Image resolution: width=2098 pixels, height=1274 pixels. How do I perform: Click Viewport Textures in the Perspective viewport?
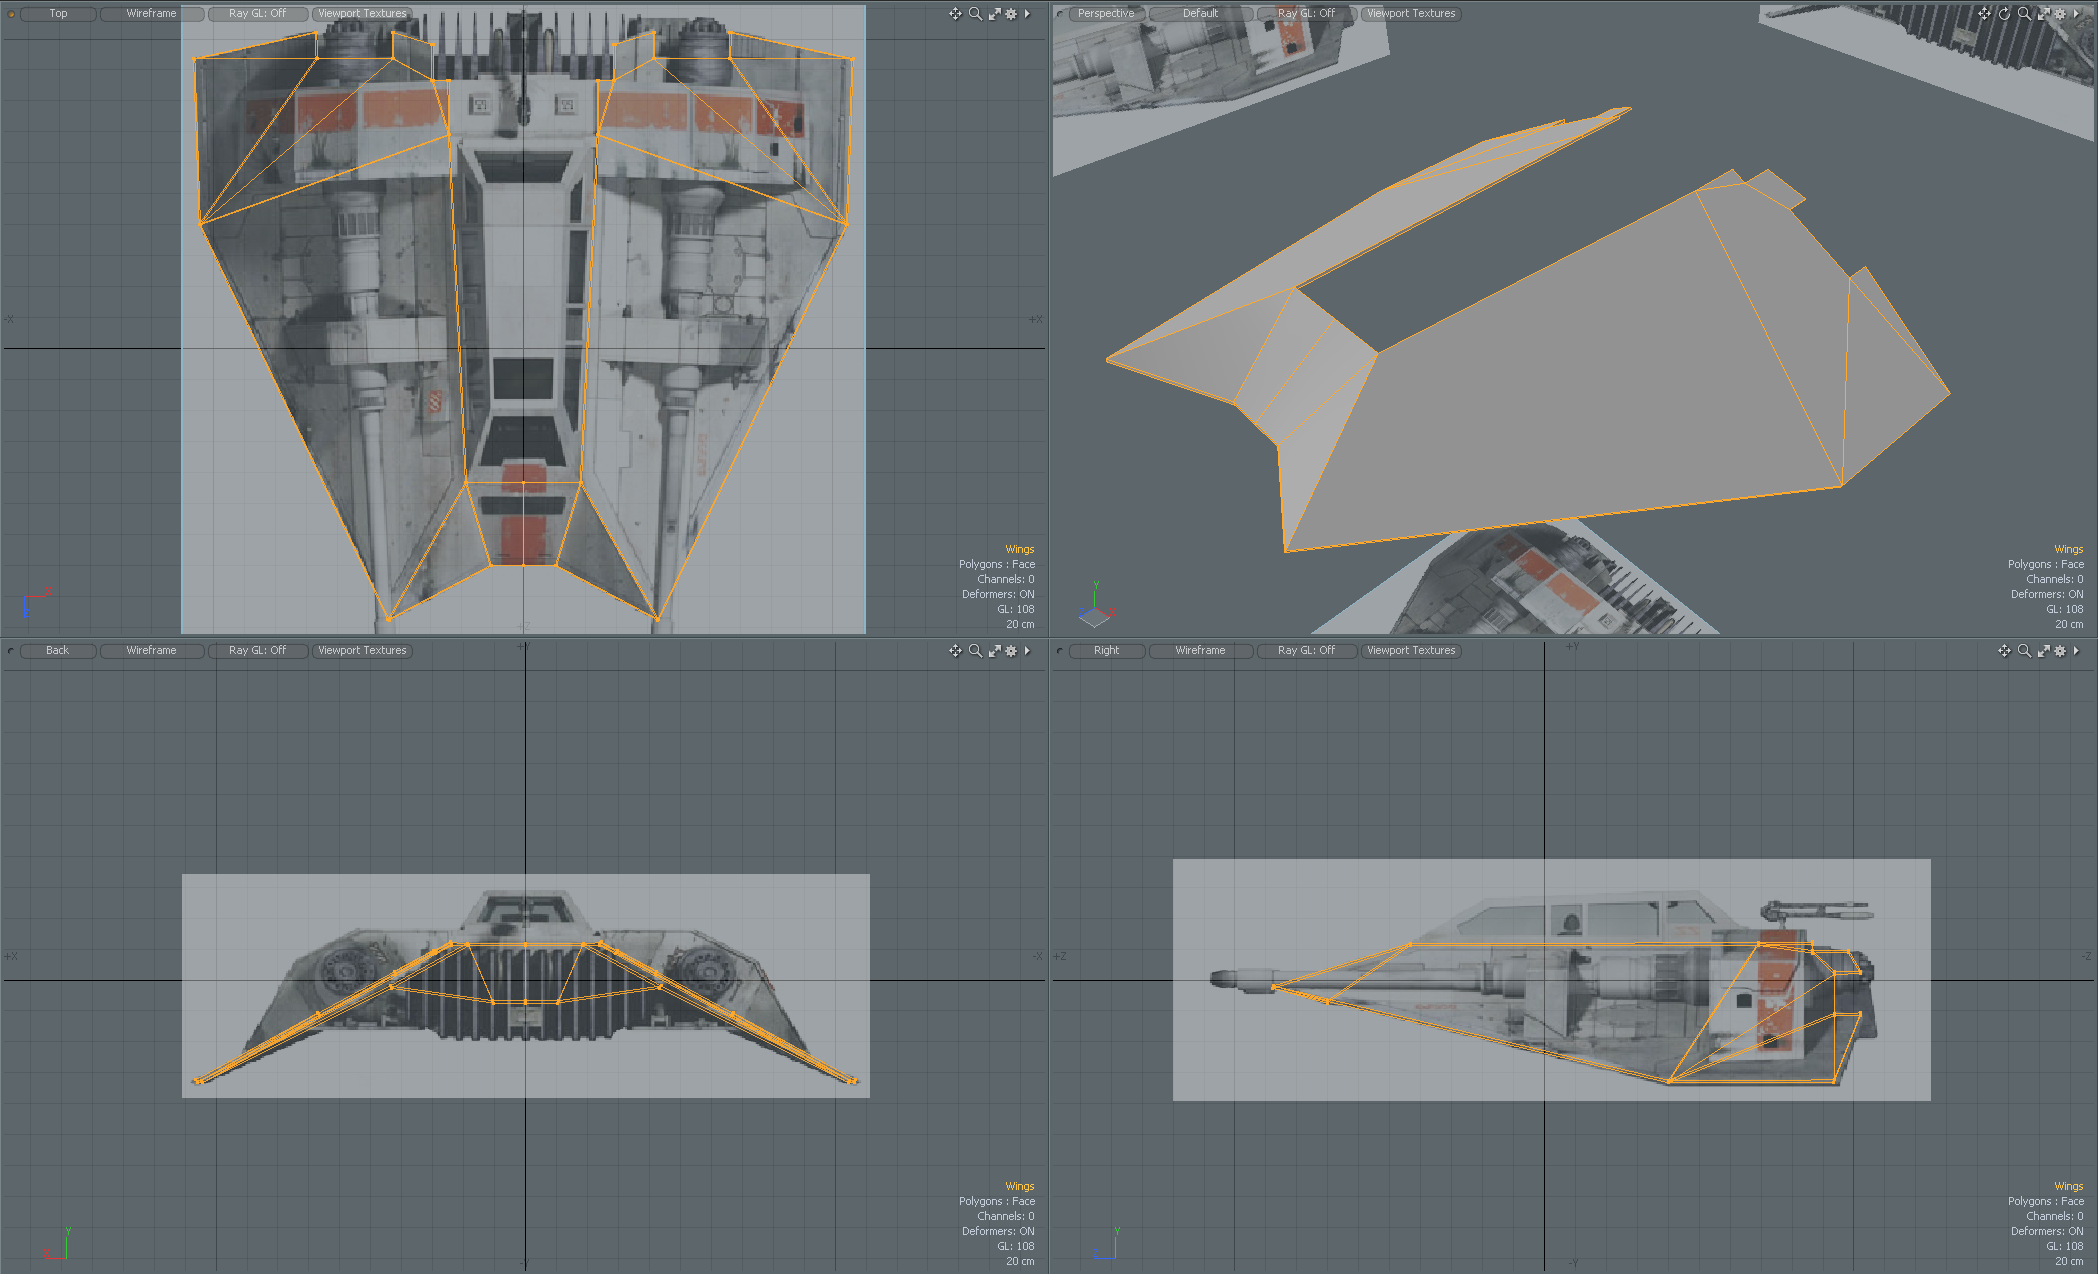pos(1411,13)
